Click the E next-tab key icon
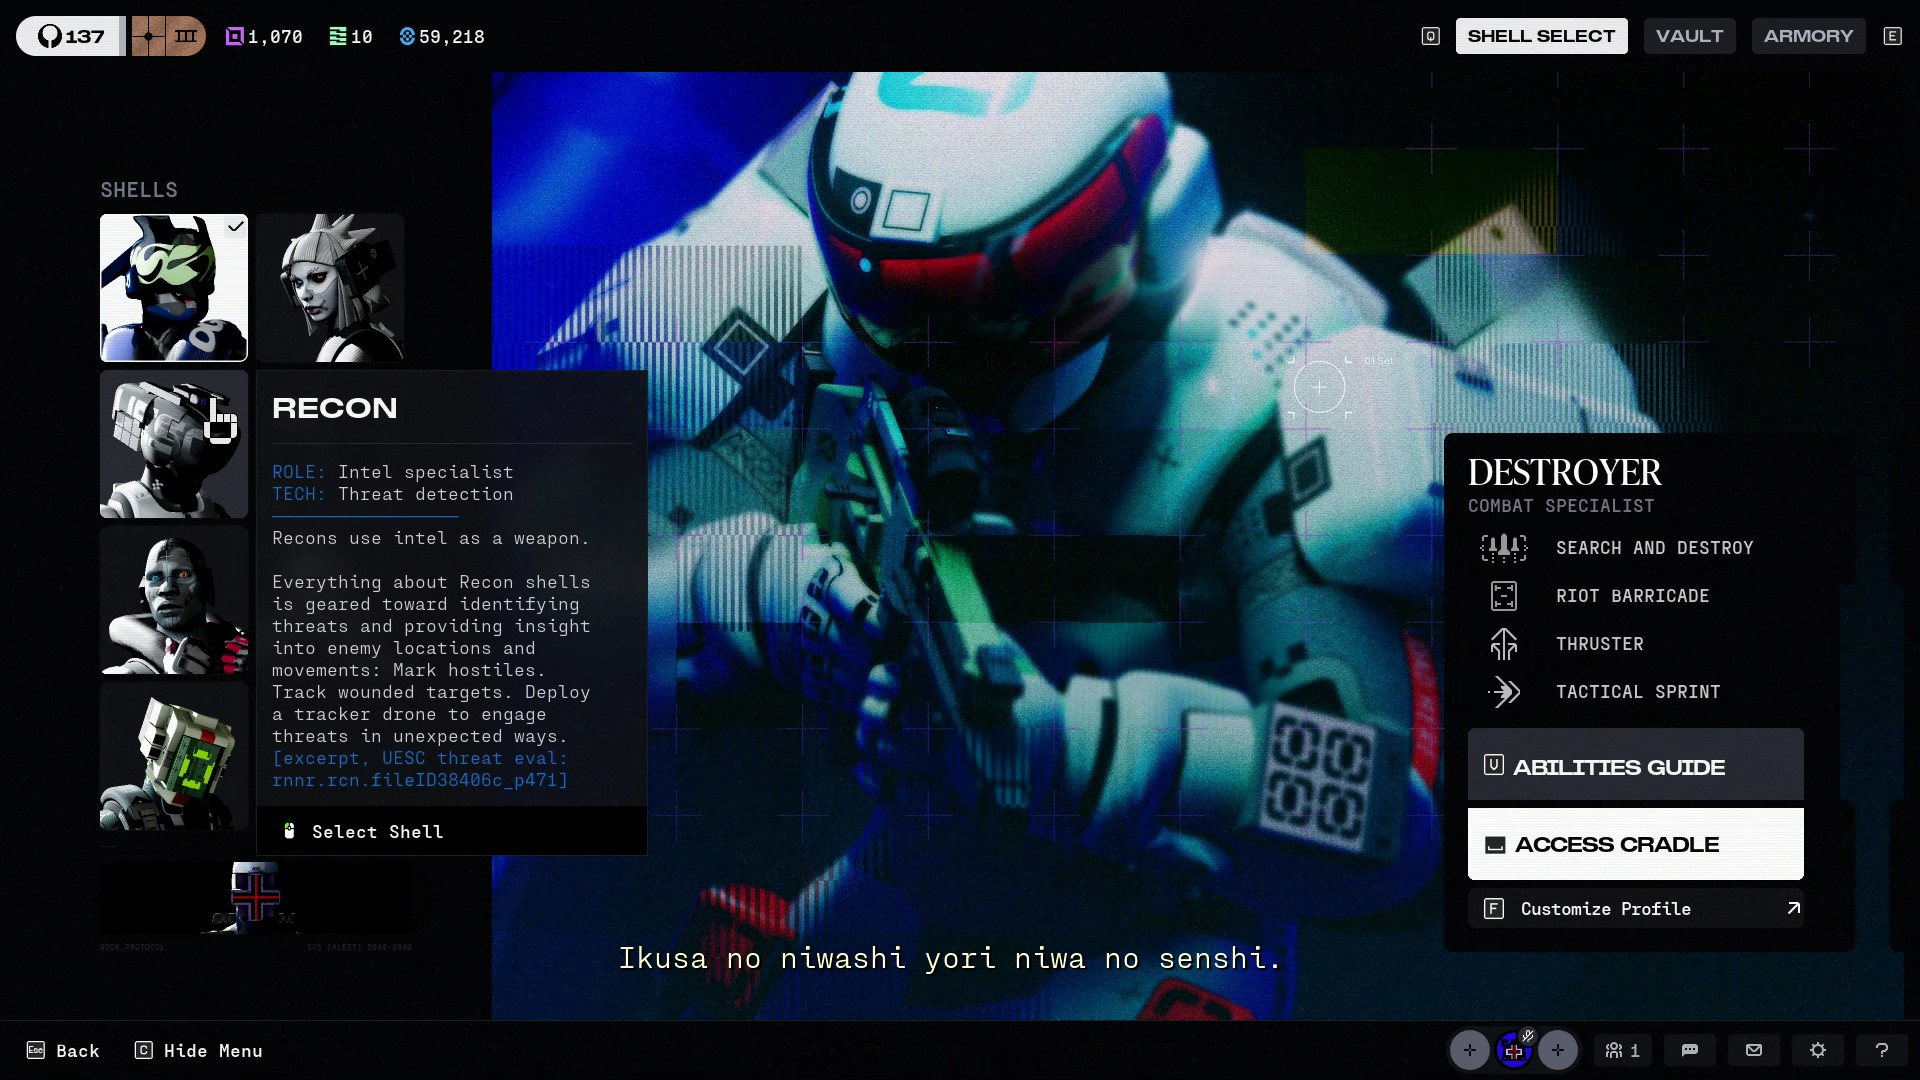Viewport: 1920px width, 1080px height. click(1892, 36)
